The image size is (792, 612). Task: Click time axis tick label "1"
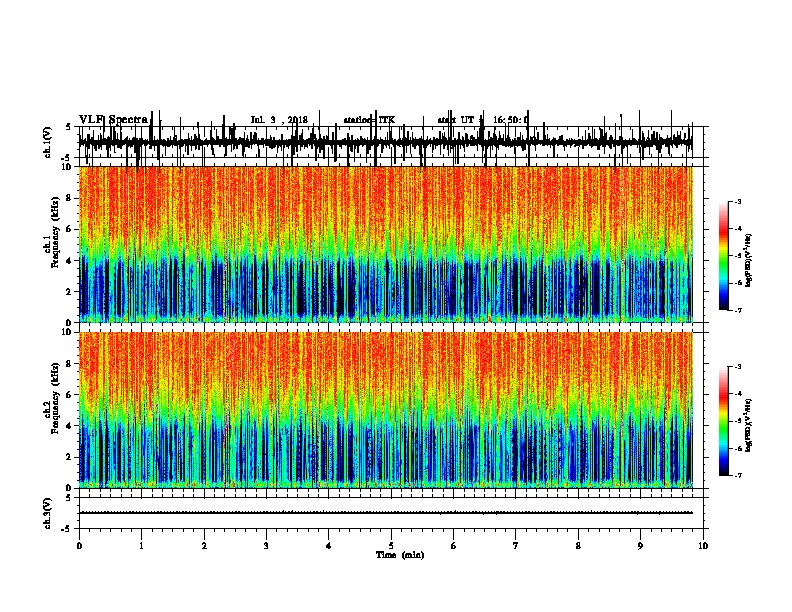tap(141, 546)
